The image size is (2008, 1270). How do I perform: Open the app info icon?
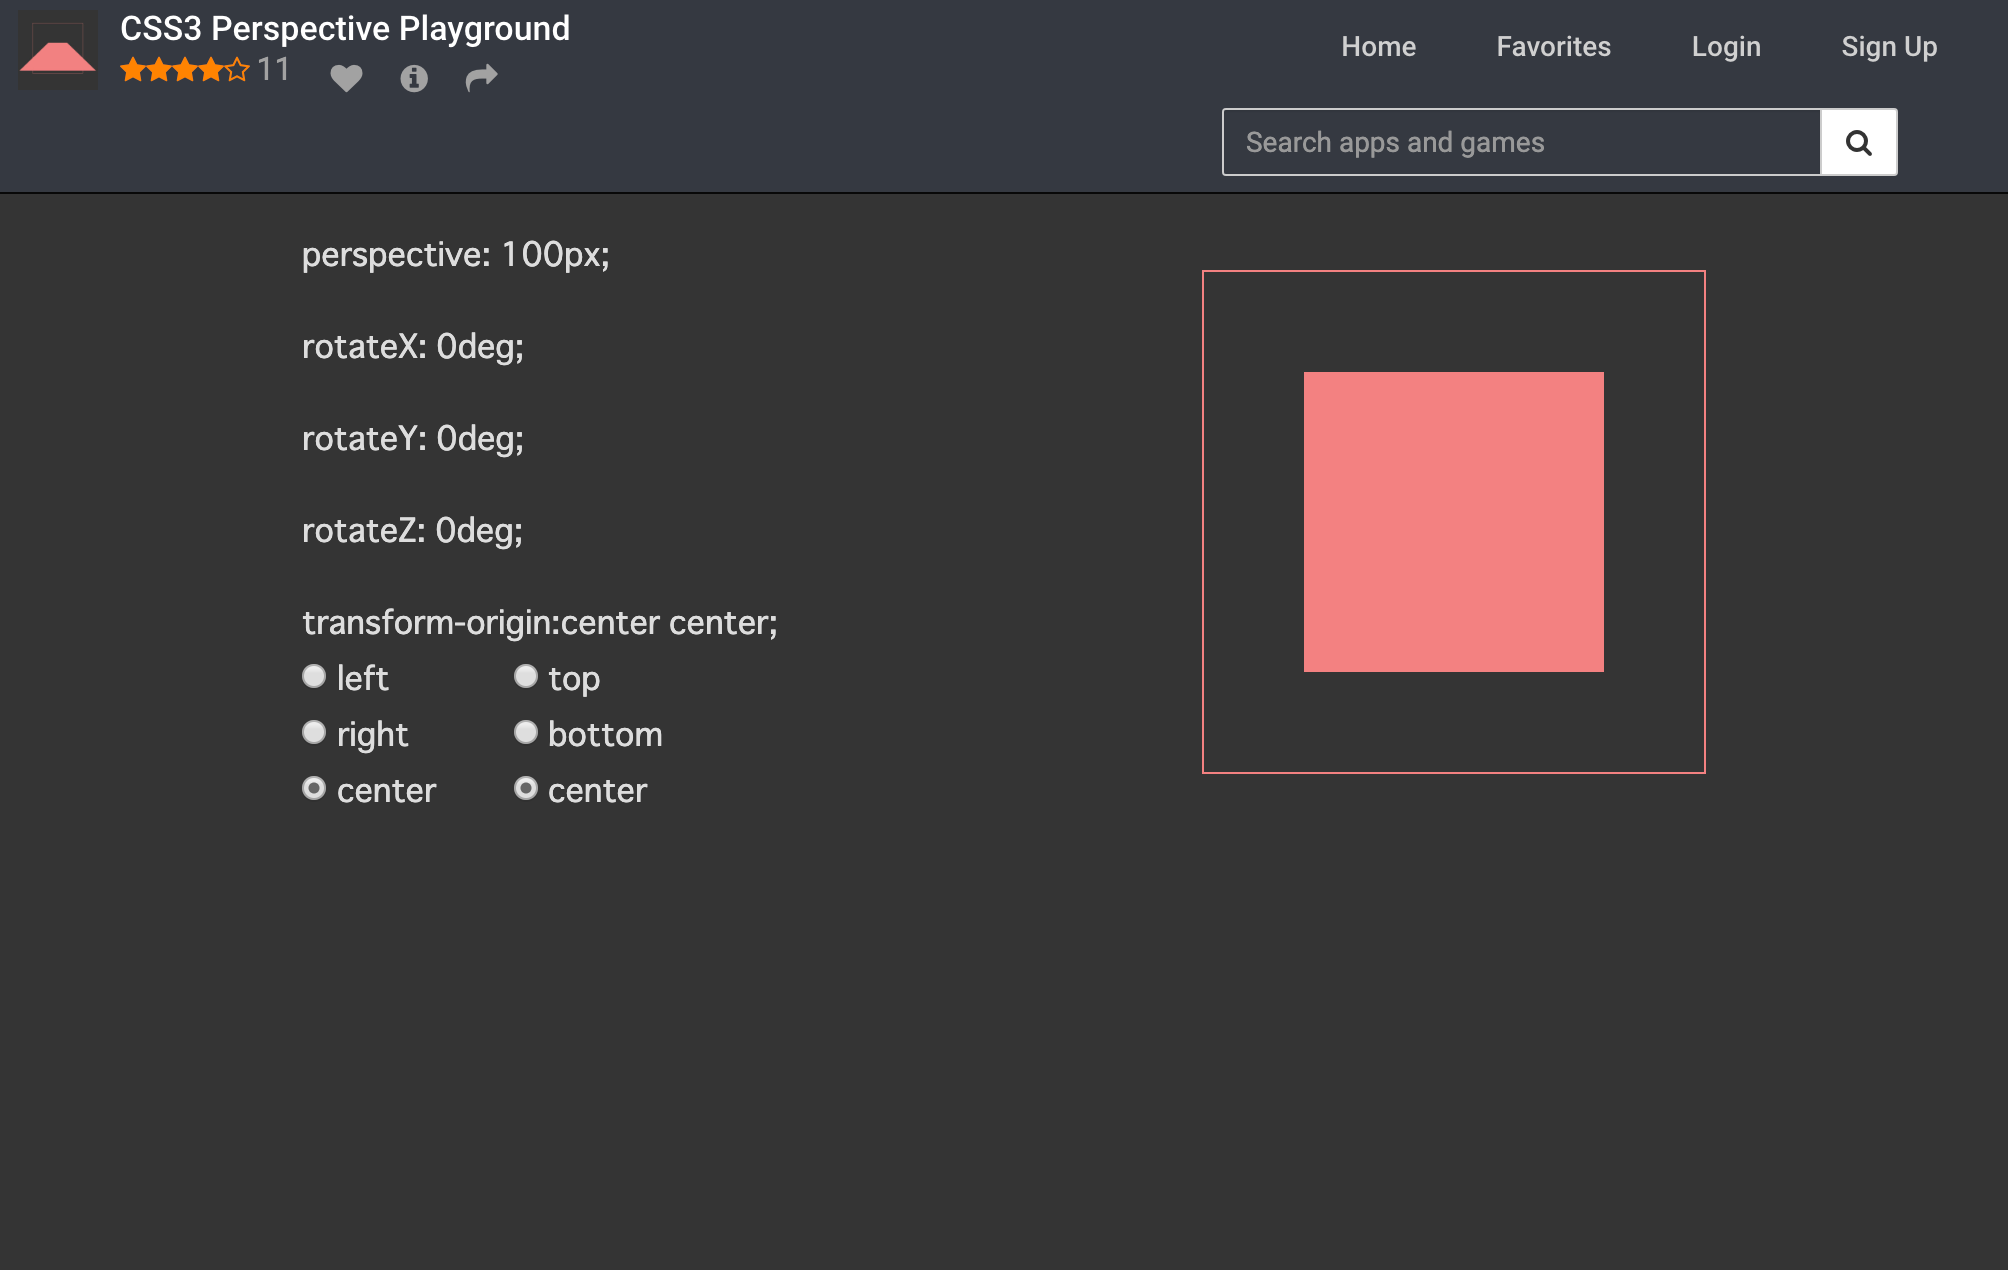(414, 78)
